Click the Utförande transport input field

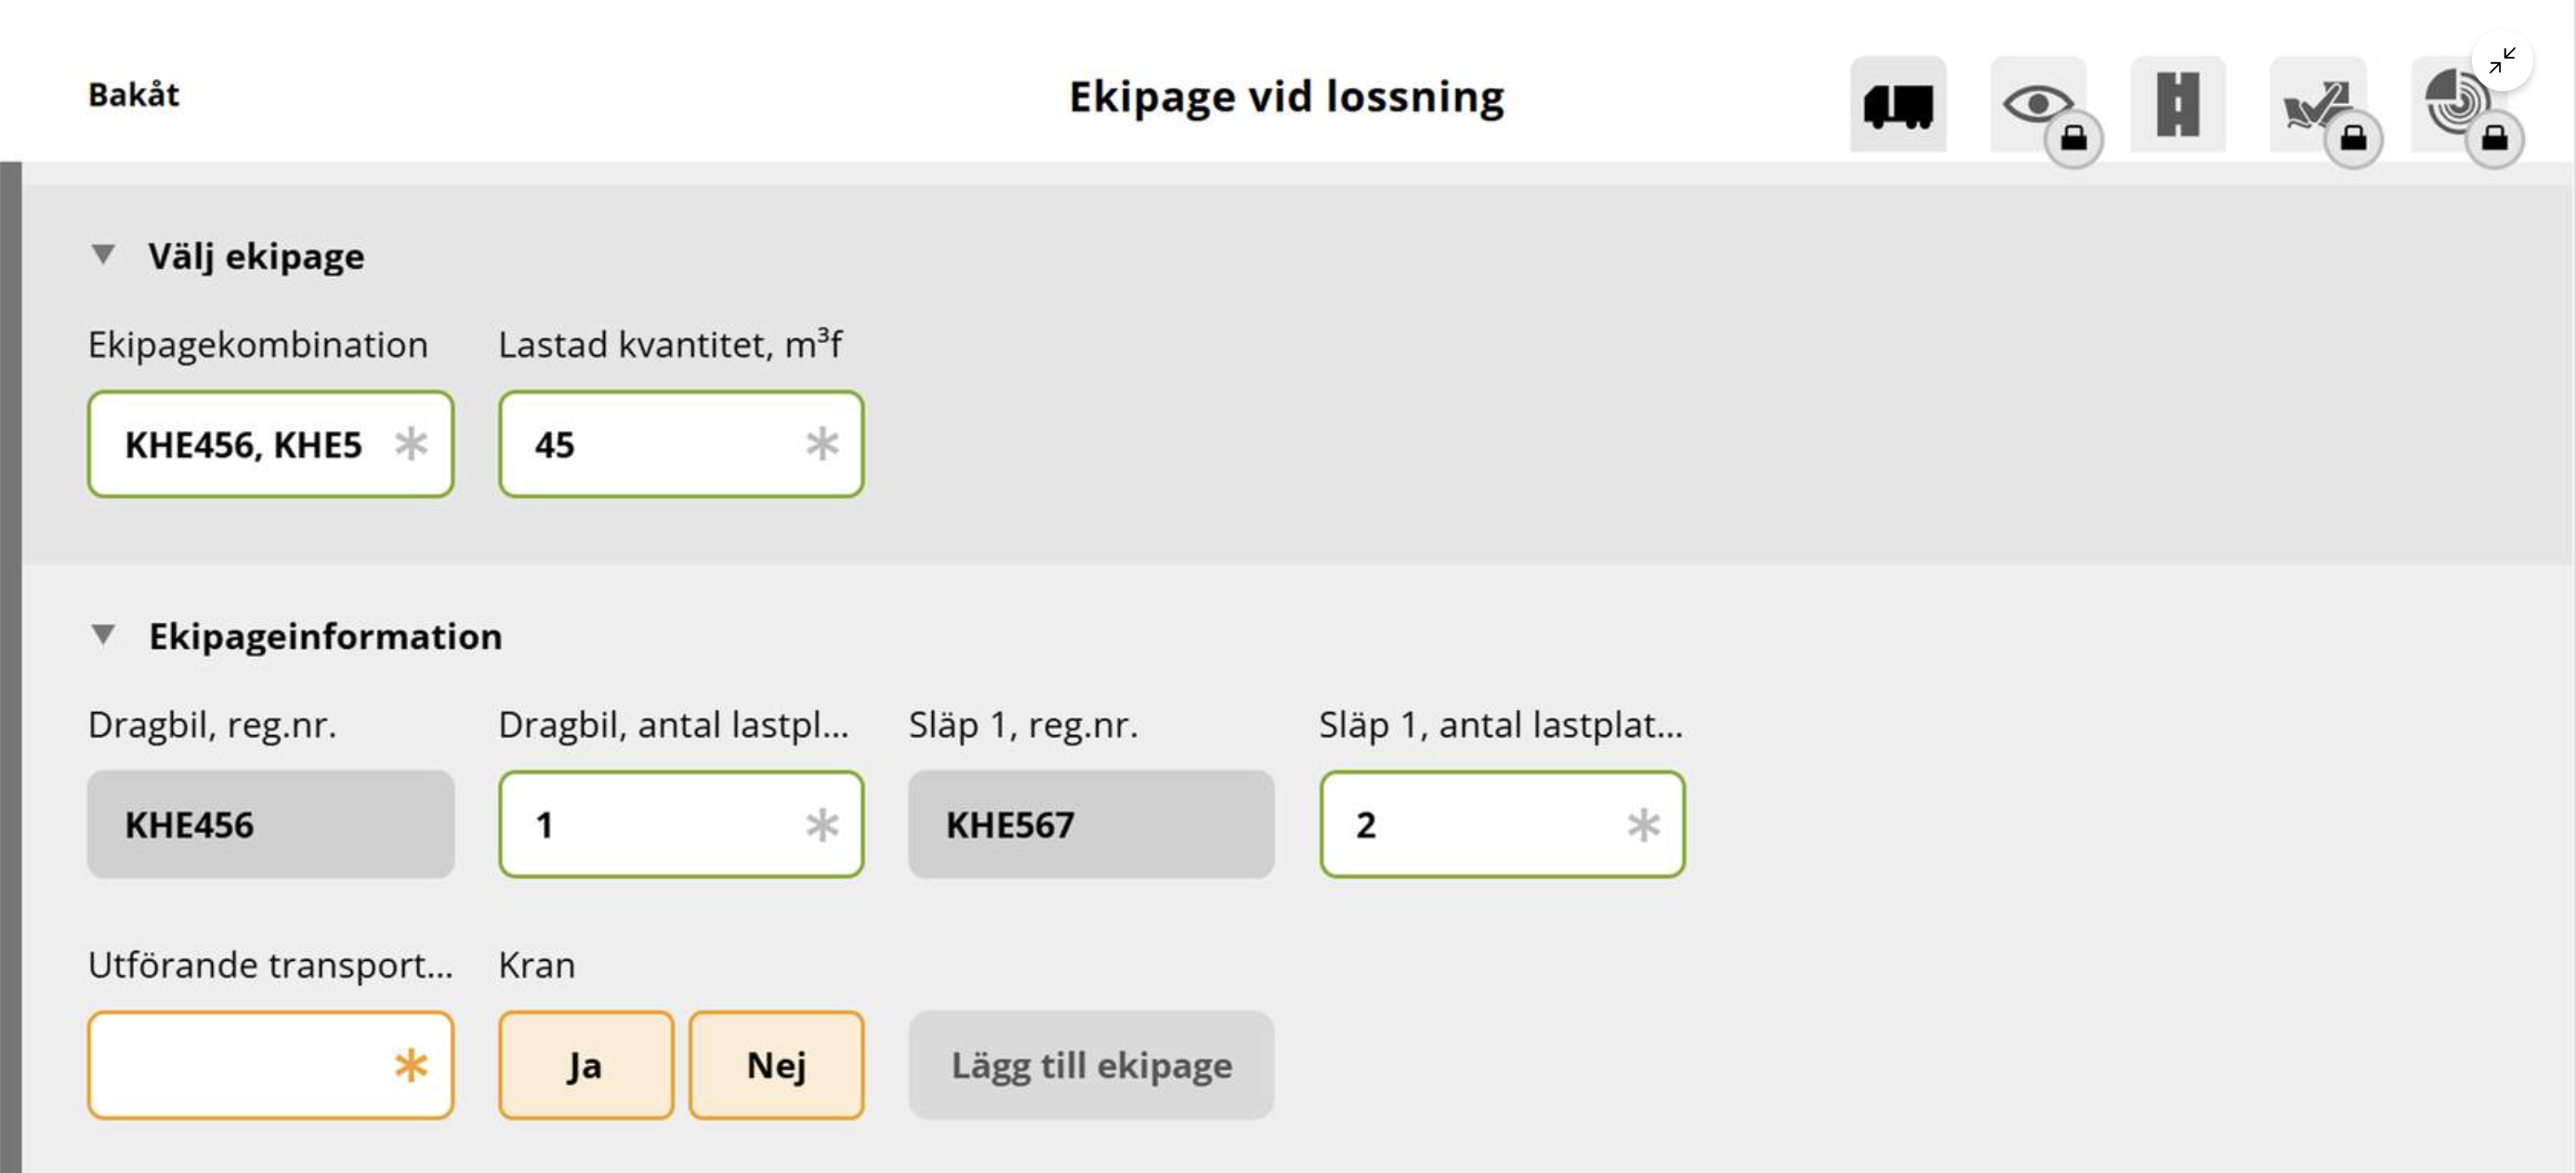[271, 1064]
